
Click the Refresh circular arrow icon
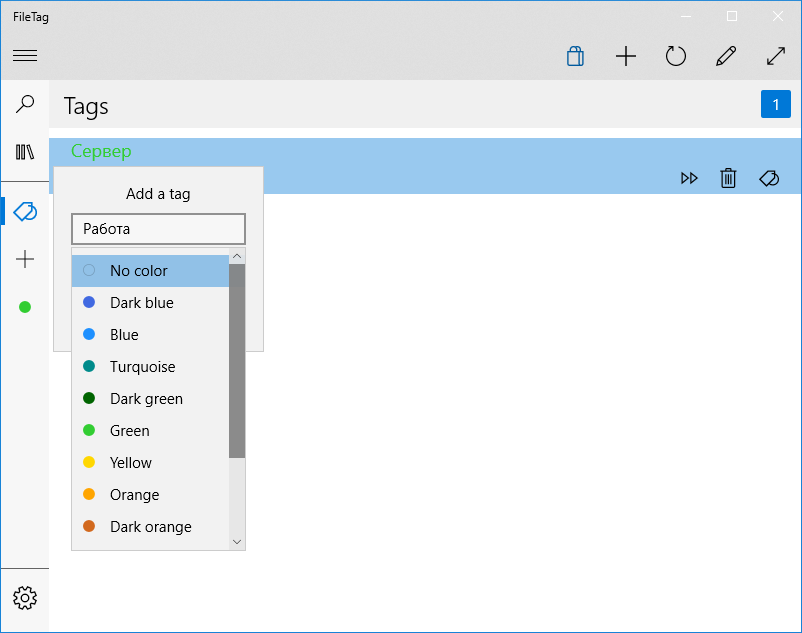(676, 56)
